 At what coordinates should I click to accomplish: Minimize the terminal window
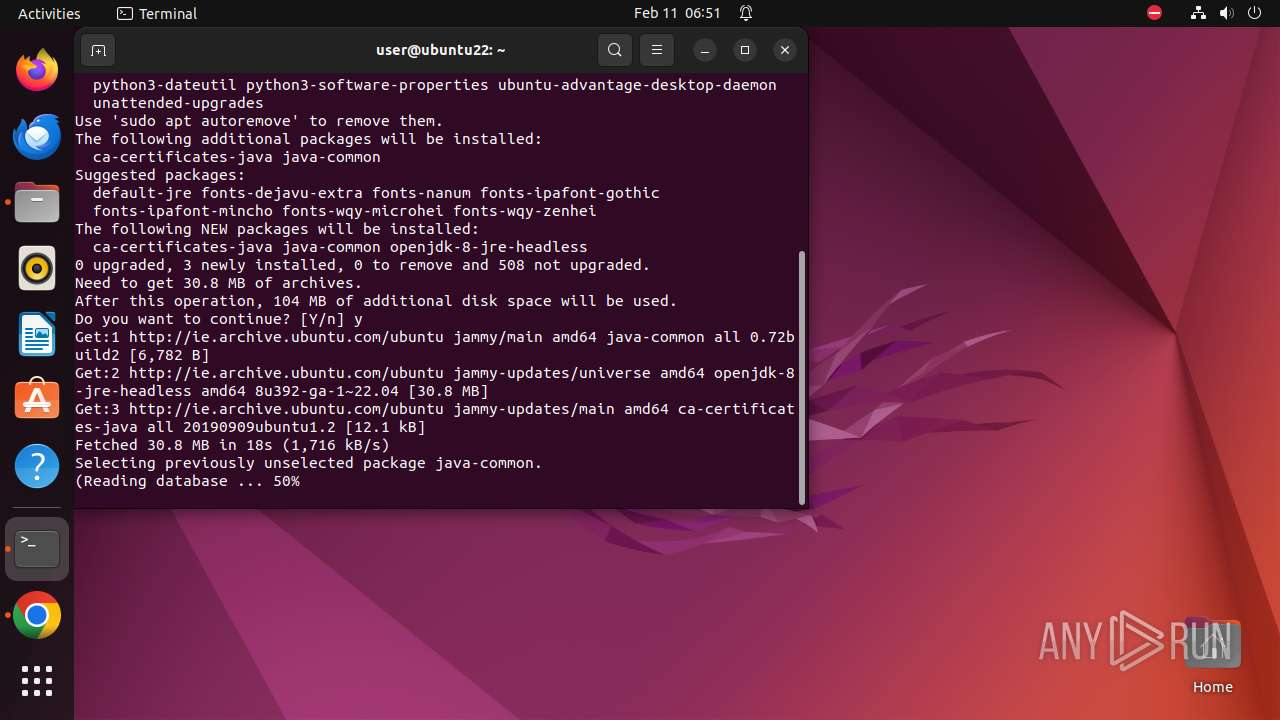point(705,50)
